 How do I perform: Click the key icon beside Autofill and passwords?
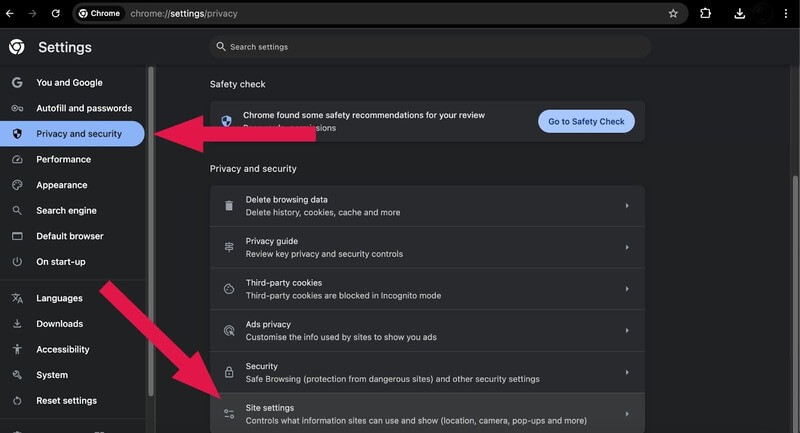[x=17, y=108]
